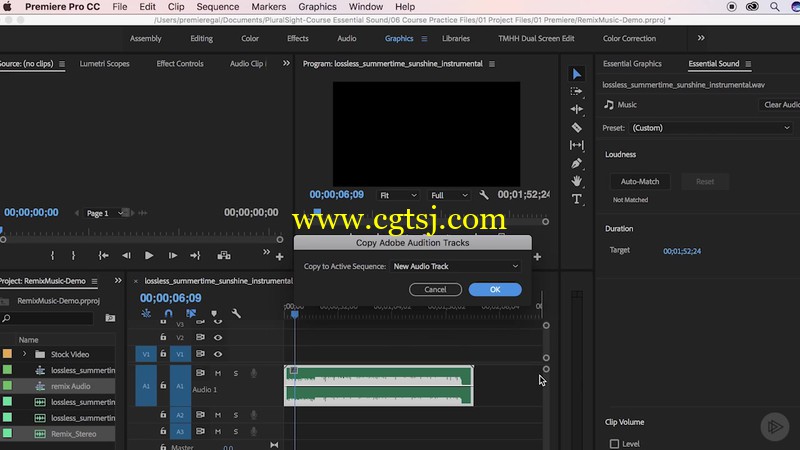Expand the Stock Video bin
The image size is (800, 450).
(24, 354)
